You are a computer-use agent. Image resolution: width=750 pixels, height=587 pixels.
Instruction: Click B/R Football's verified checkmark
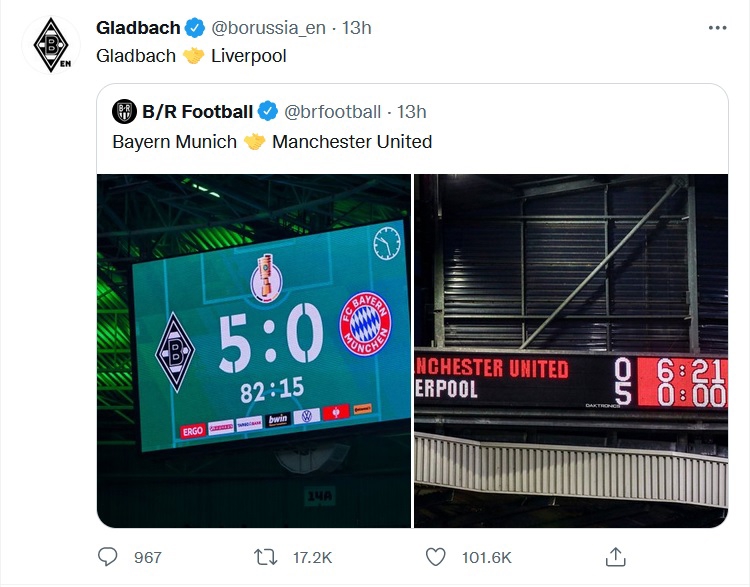pyautogui.click(x=269, y=112)
